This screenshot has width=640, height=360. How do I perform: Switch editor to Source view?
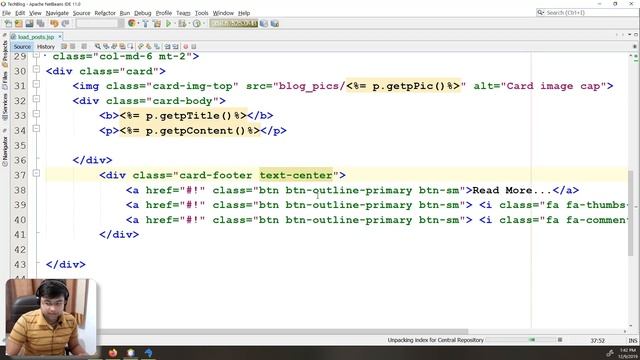click(22, 47)
